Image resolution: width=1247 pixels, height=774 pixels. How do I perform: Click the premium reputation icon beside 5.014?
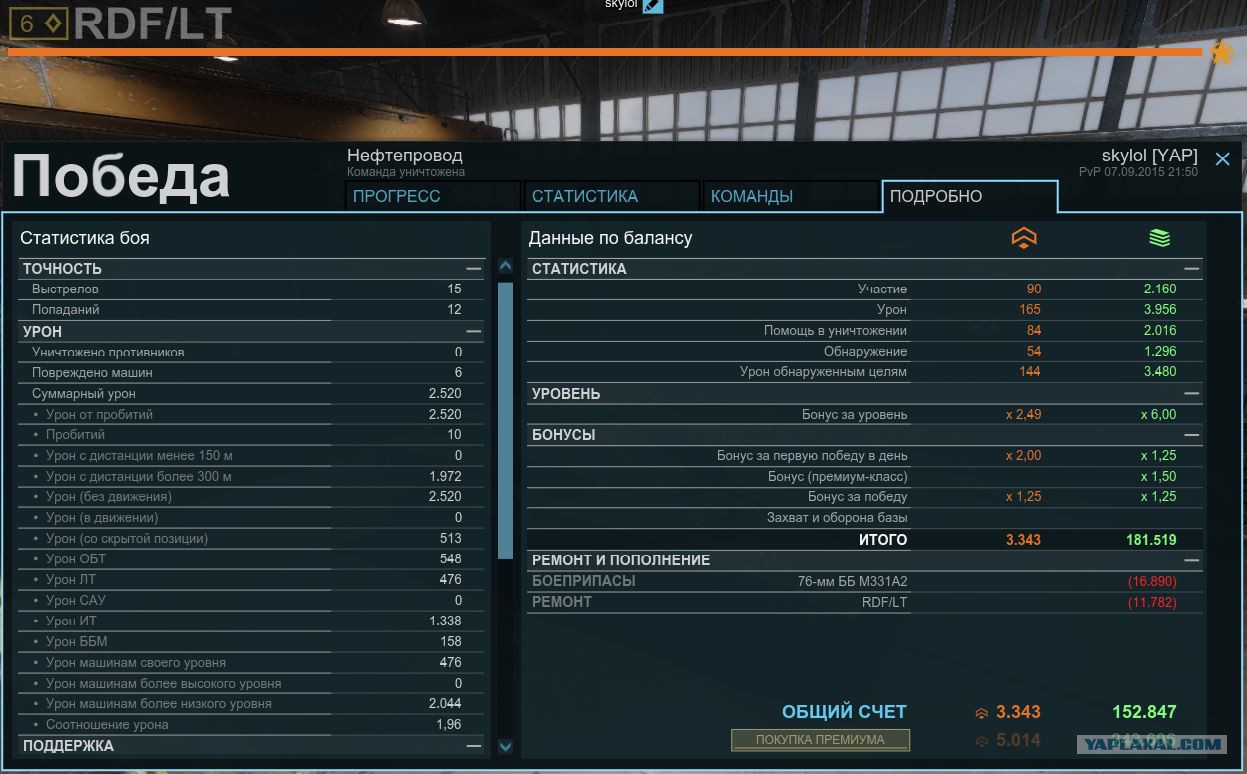982,741
